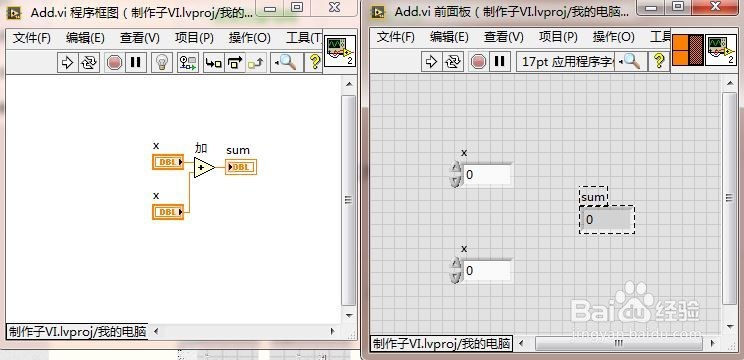Click front panel scroll right arrow
This screenshot has width=744, height=360.
pyautogui.click(x=713, y=343)
